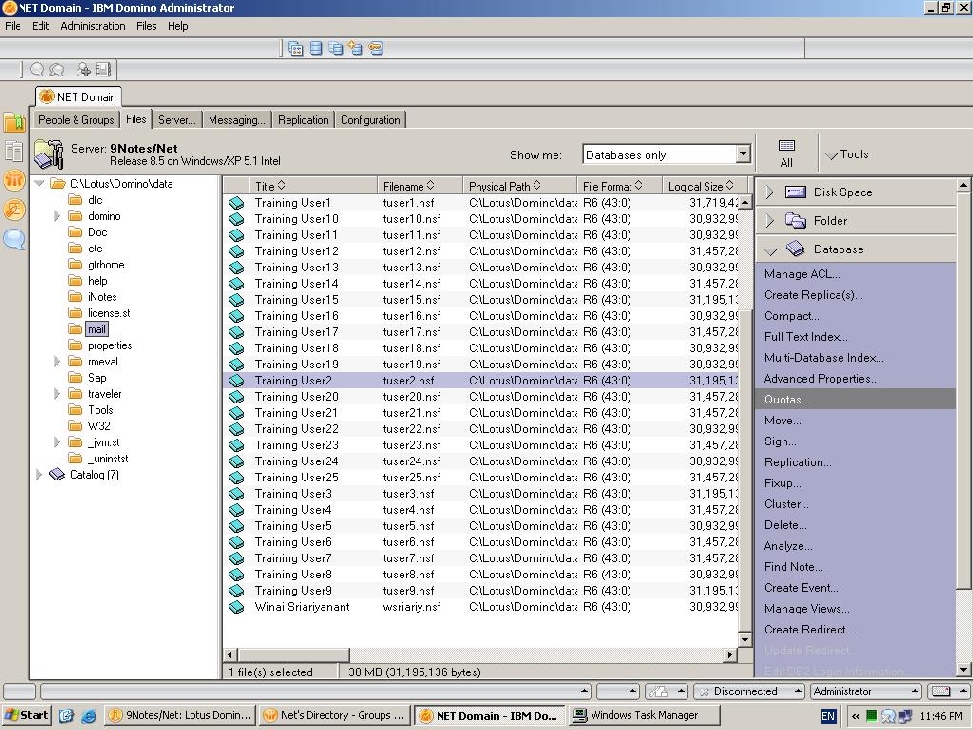Screen dimensions: 973x730
Task: Click the Catalog book icon in tree
Action: pyautogui.click(x=57, y=475)
